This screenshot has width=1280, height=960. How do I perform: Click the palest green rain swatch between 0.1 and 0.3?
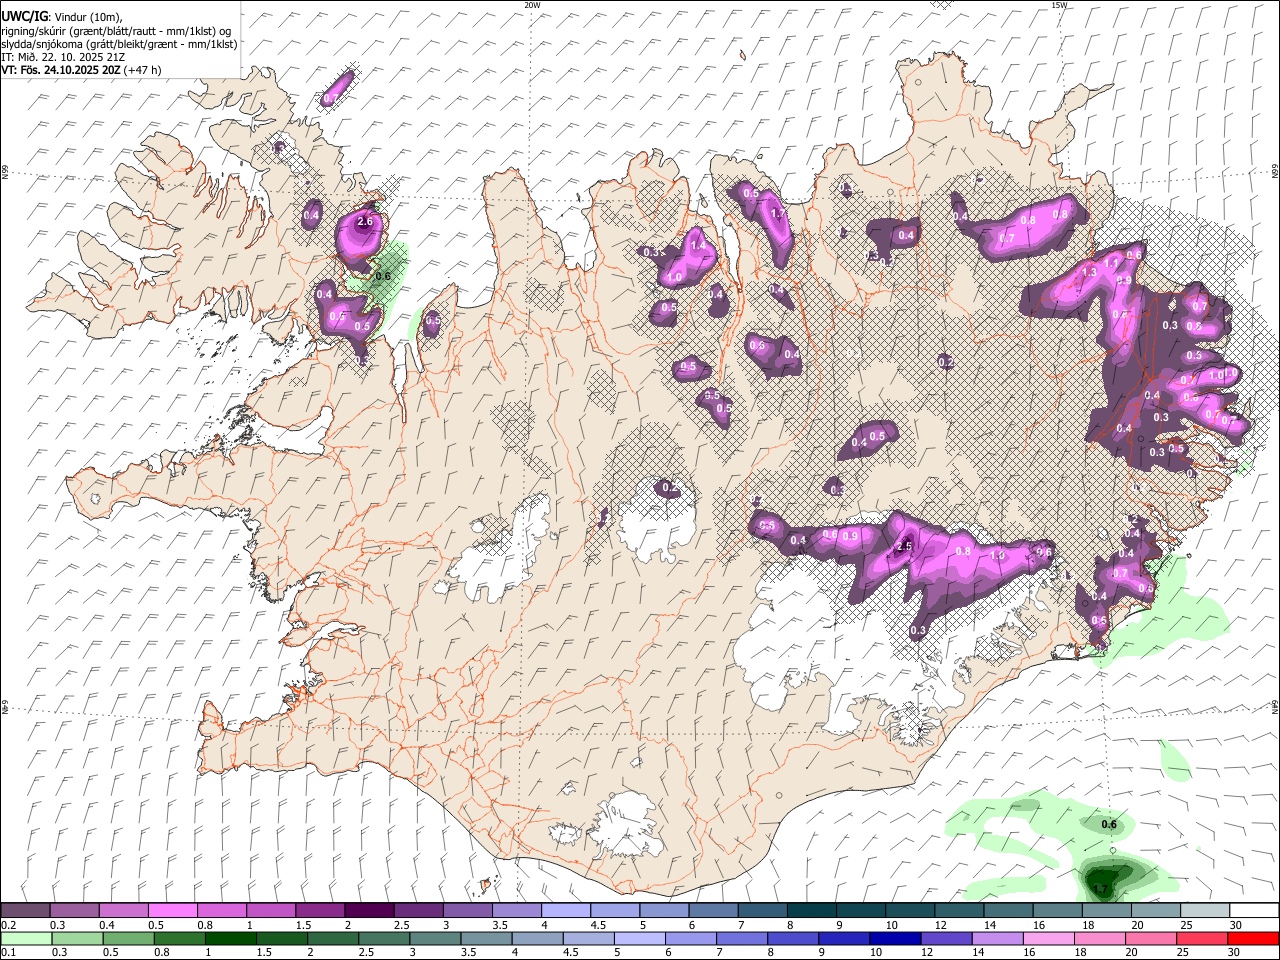tap(27, 938)
